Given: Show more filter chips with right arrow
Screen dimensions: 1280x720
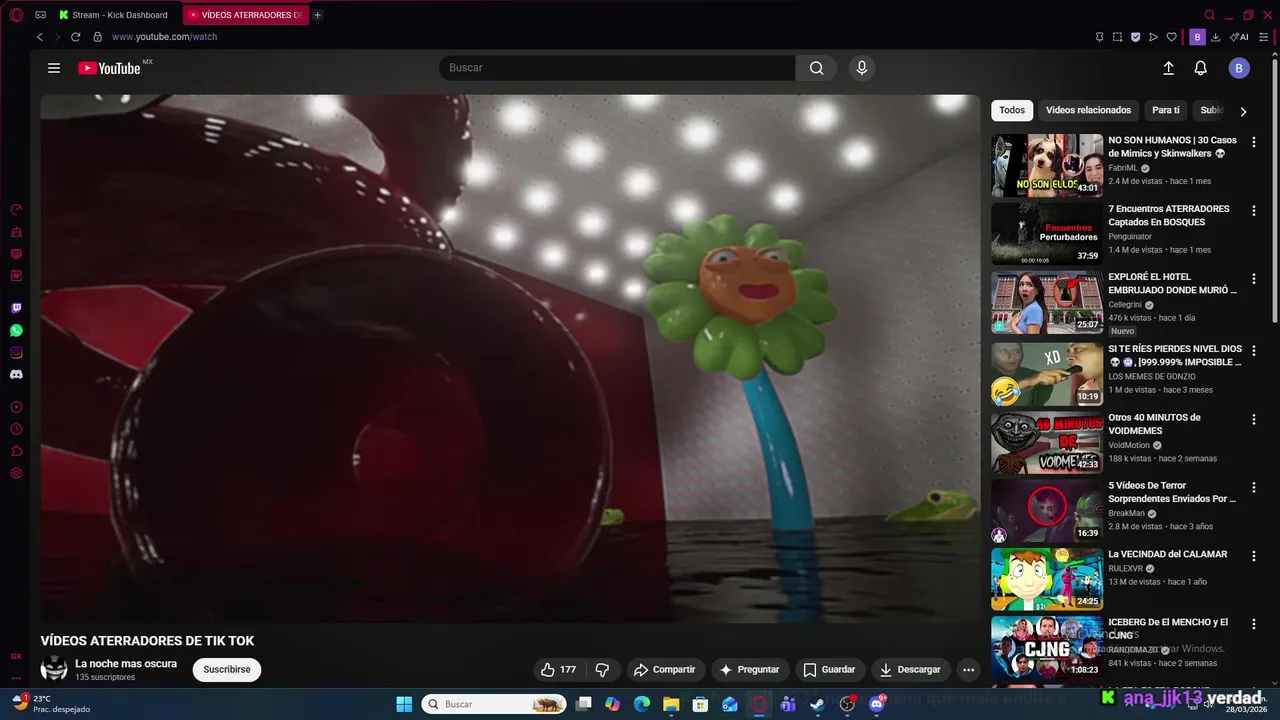Looking at the screenshot, I should click(1243, 111).
